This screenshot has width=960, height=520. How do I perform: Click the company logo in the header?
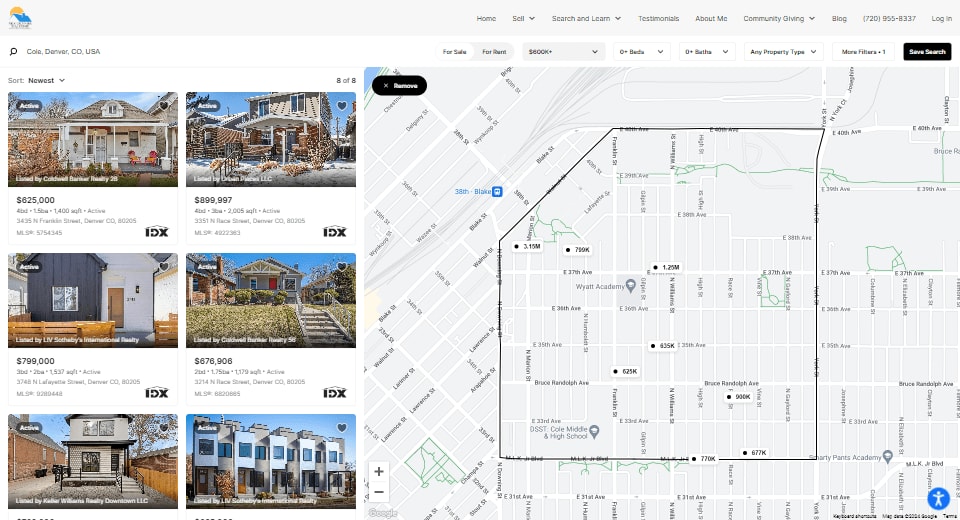point(20,18)
